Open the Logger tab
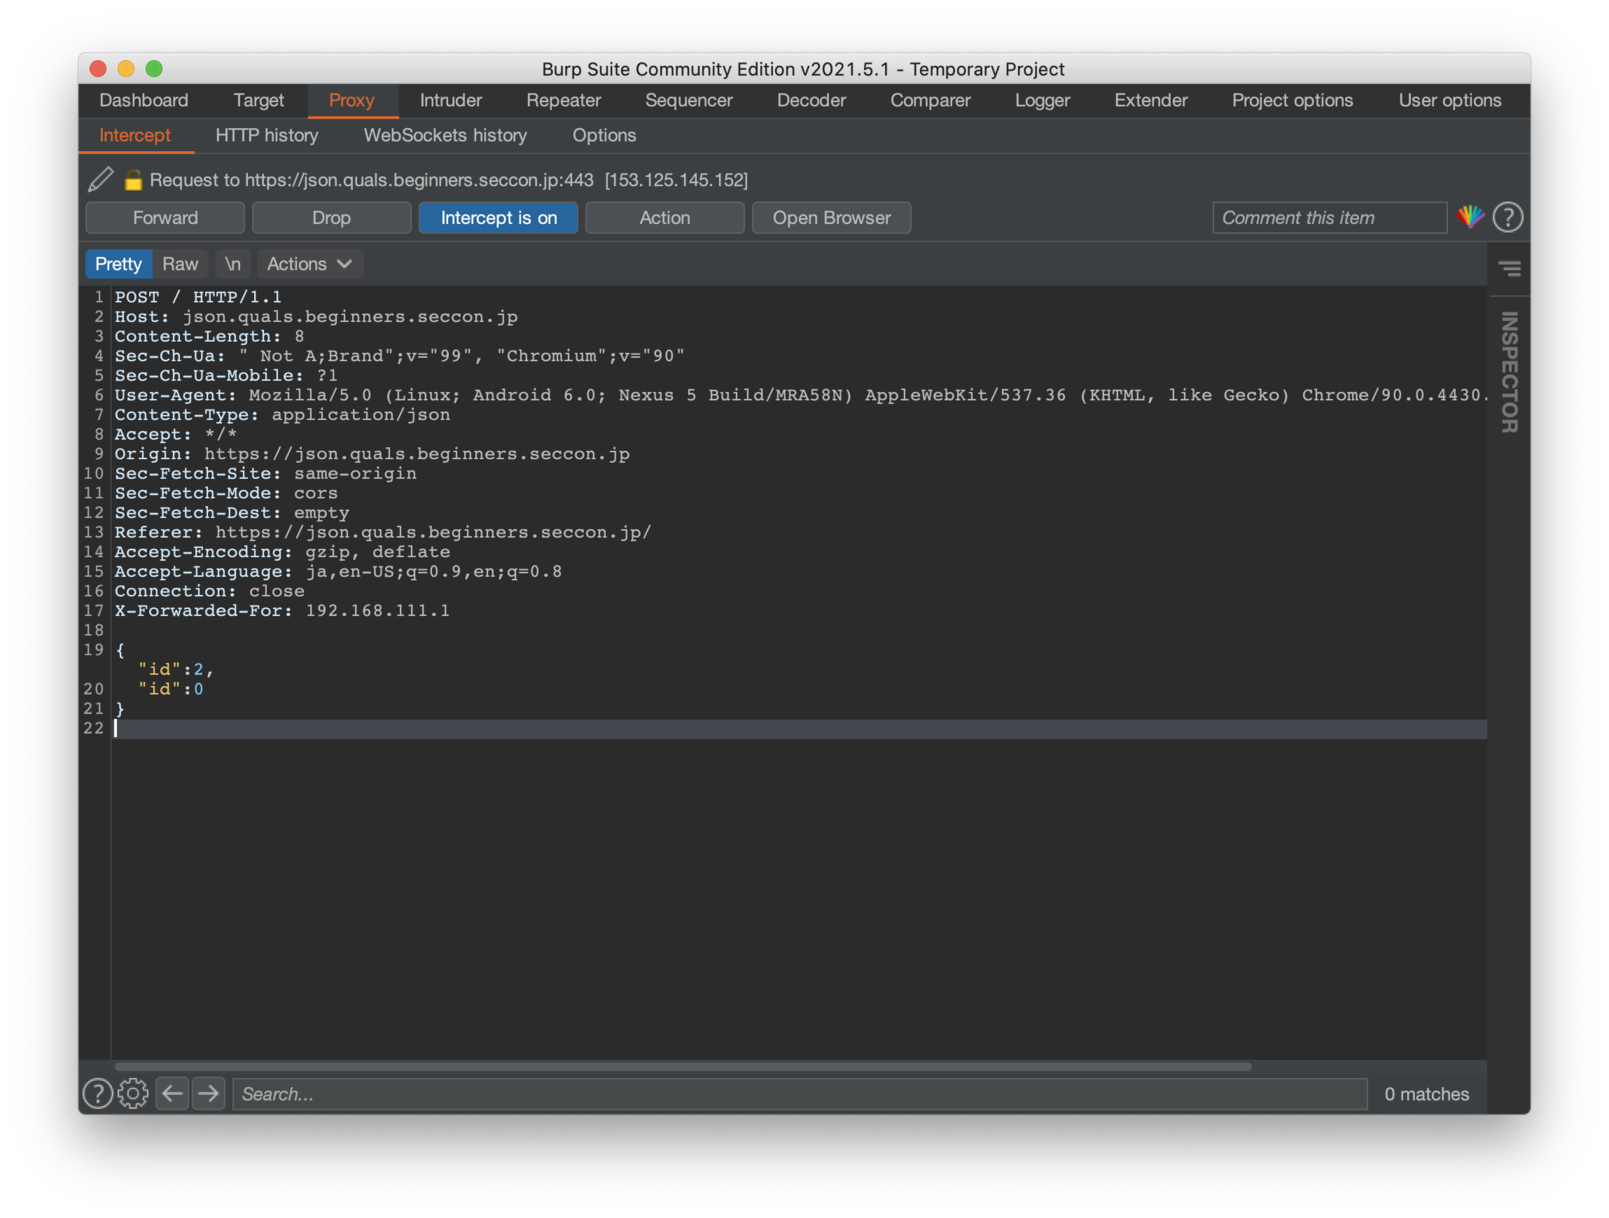This screenshot has height=1218, width=1609. coord(1042,100)
